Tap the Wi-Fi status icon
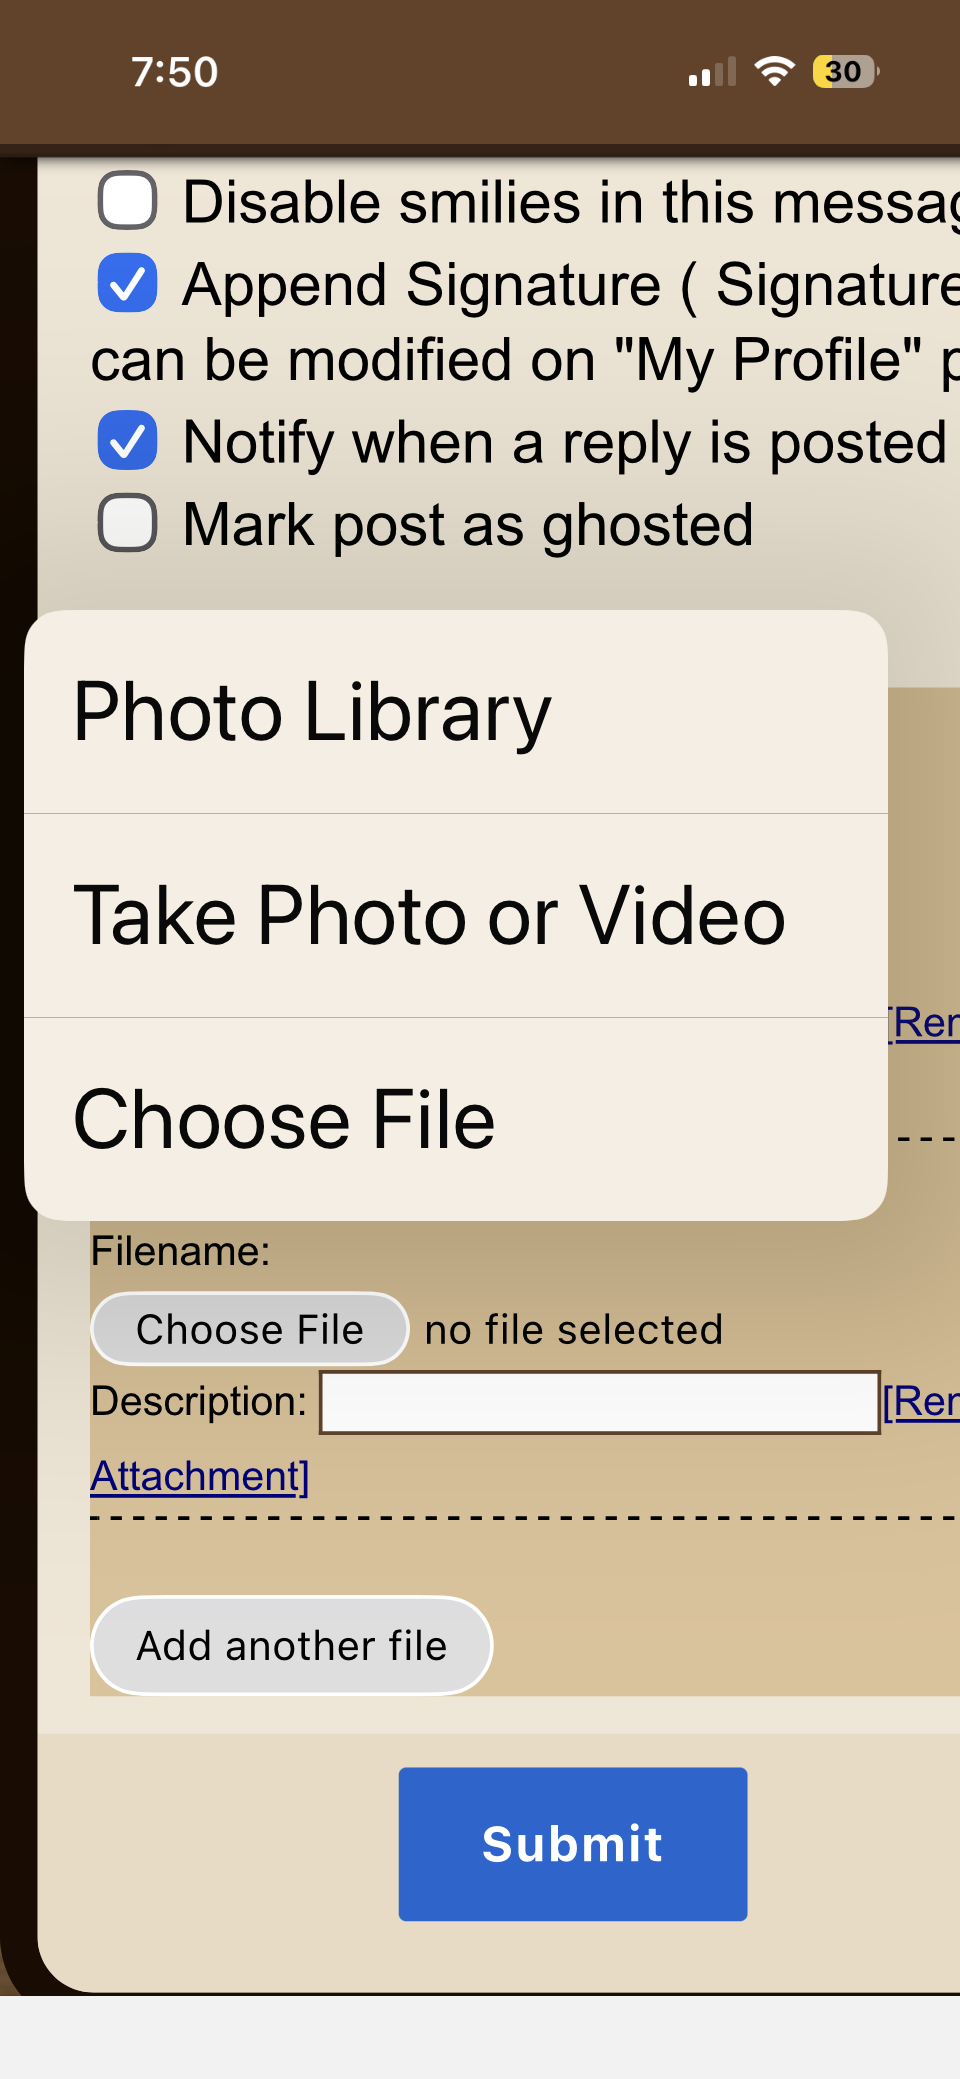960x2079 pixels. (774, 71)
